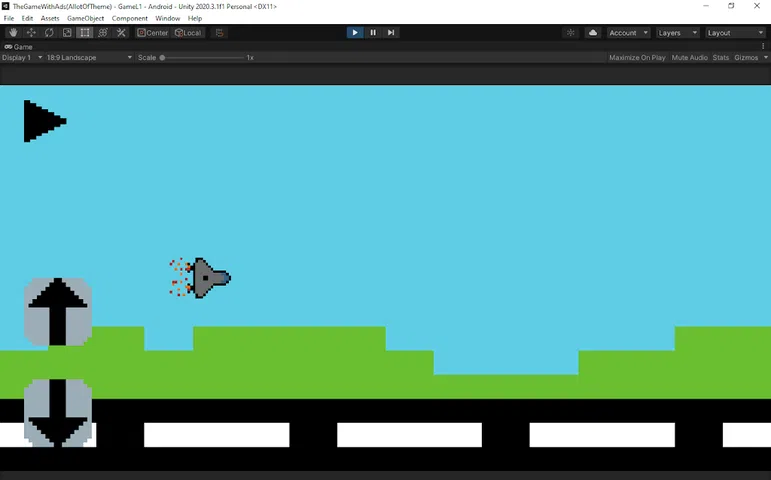This screenshot has height=480, width=771.
Task: Click the Pause button
Action: pyautogui.click(x=373, y=33)
